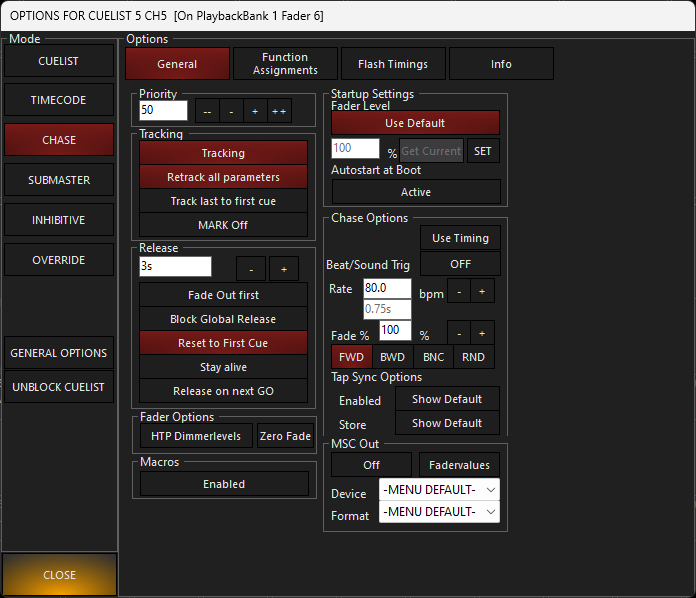Select the CHASE mode button
This screenshot has height=598, width=696.
pyautogui.click(x=59, y=140)
